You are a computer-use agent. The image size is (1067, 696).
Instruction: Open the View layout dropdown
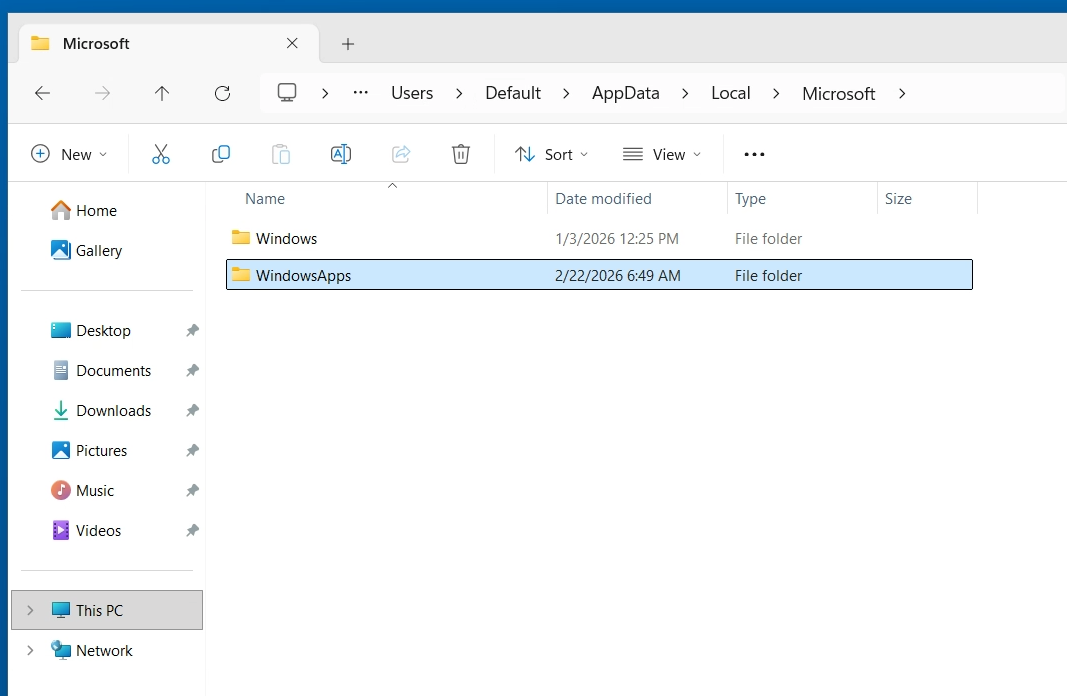point(661,154)
